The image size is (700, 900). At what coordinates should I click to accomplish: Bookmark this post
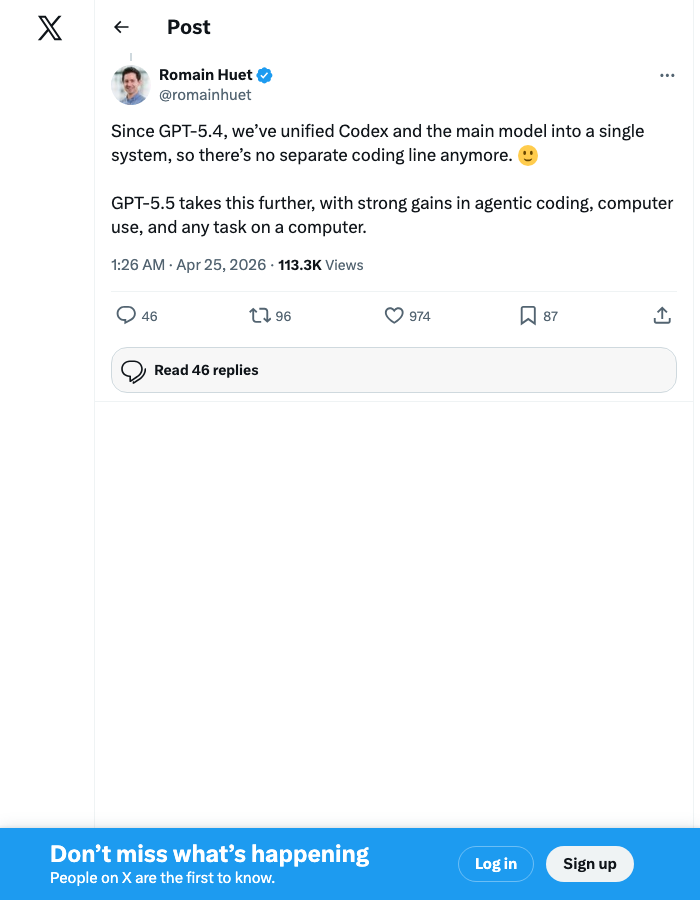pyautogui.click(x=528, y=316)
